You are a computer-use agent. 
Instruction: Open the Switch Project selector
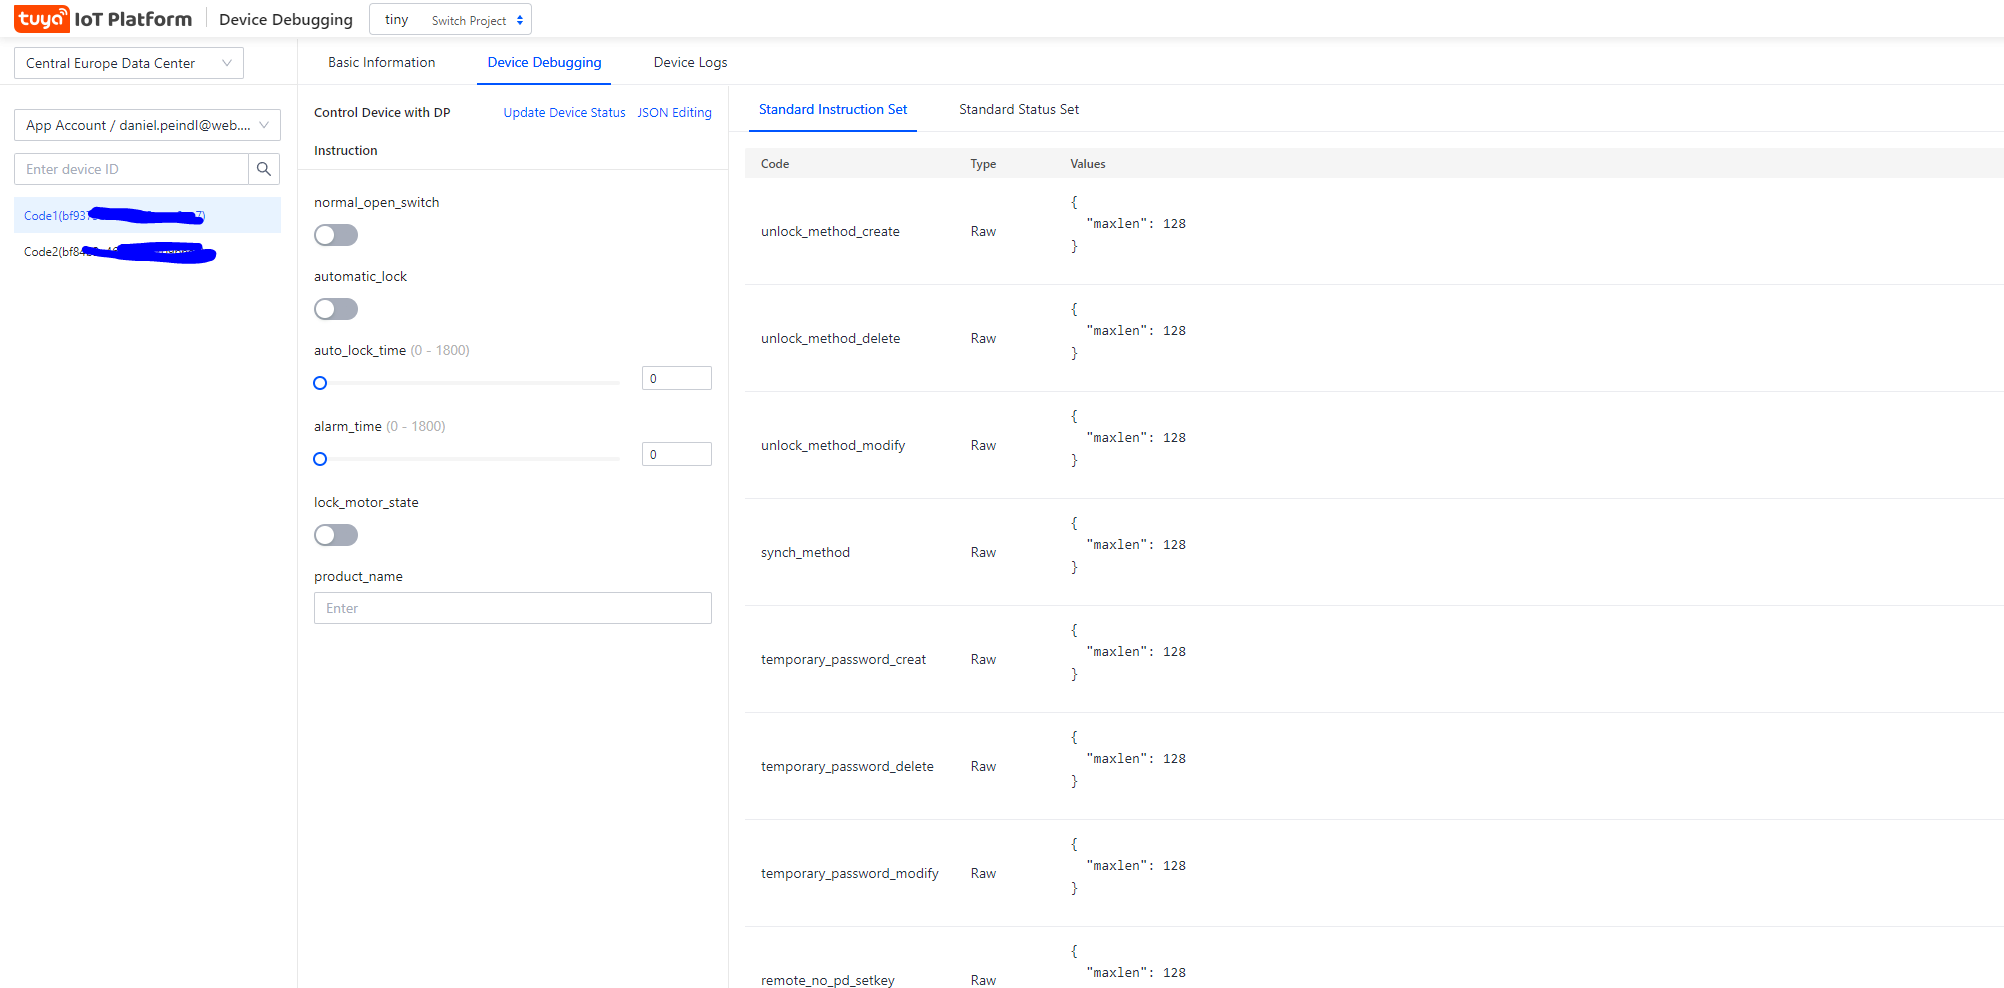tap(476, 20)
